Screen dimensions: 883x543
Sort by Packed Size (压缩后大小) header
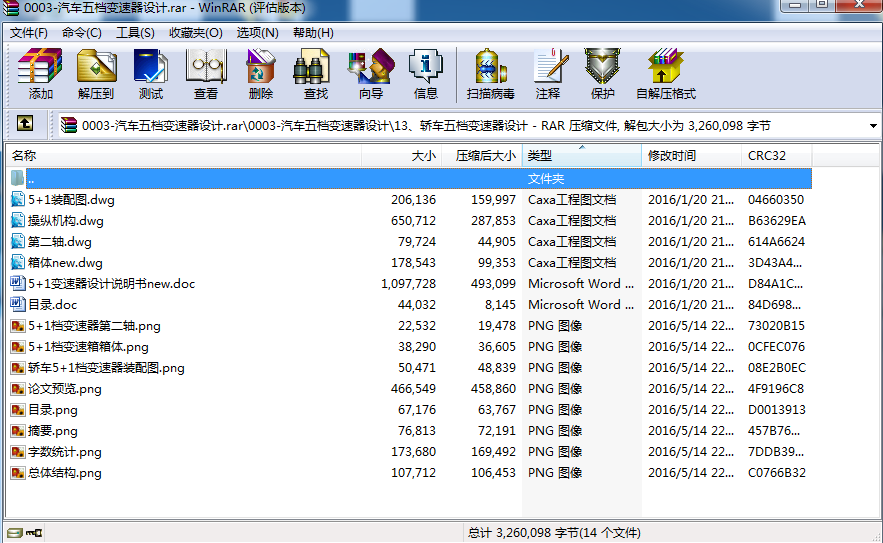point(482,155)
